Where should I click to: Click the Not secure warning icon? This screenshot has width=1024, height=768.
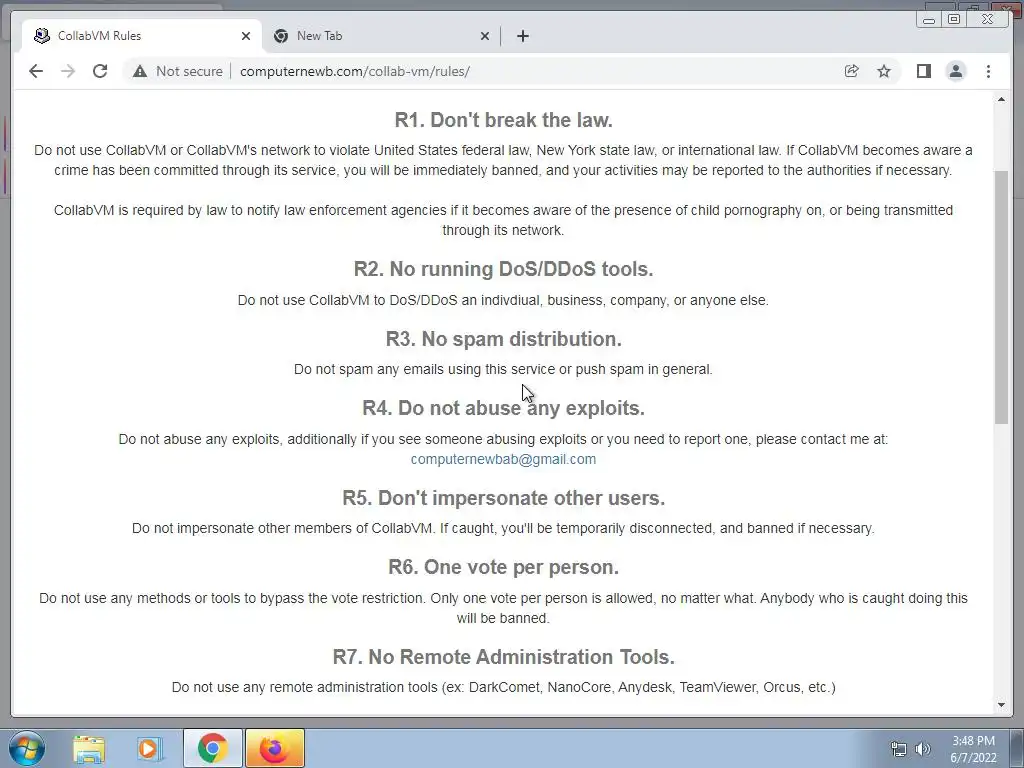[140, 71]
